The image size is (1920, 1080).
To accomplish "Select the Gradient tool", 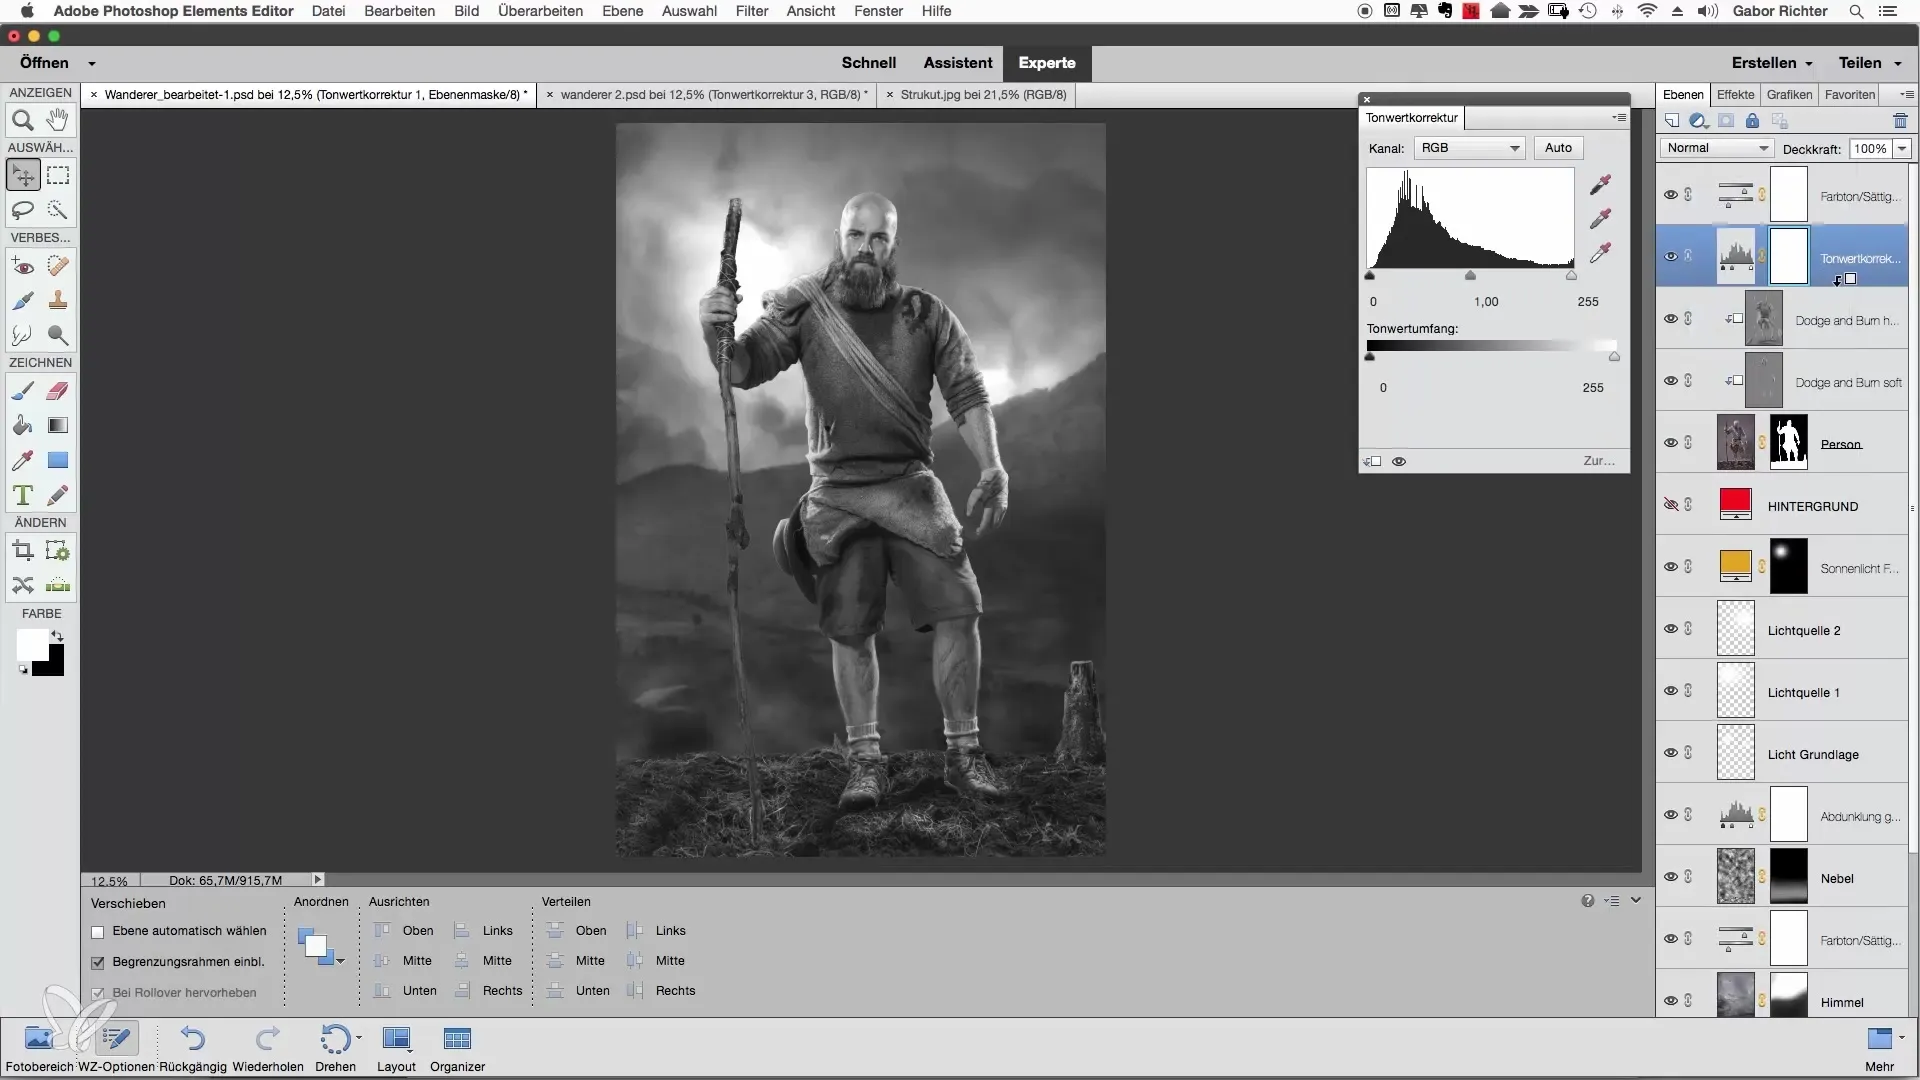I will (58, 425).
